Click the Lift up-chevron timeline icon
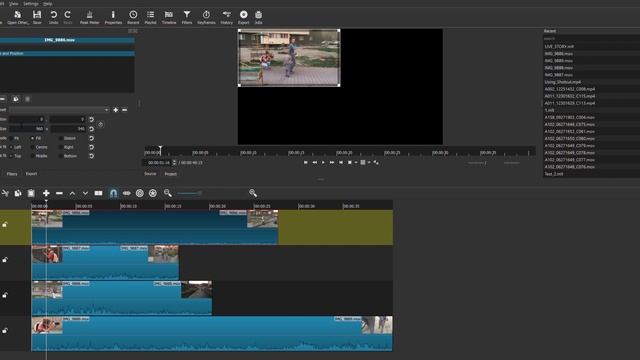The width and height of the screenshot is (640, 360). click(x=72, y=193)
